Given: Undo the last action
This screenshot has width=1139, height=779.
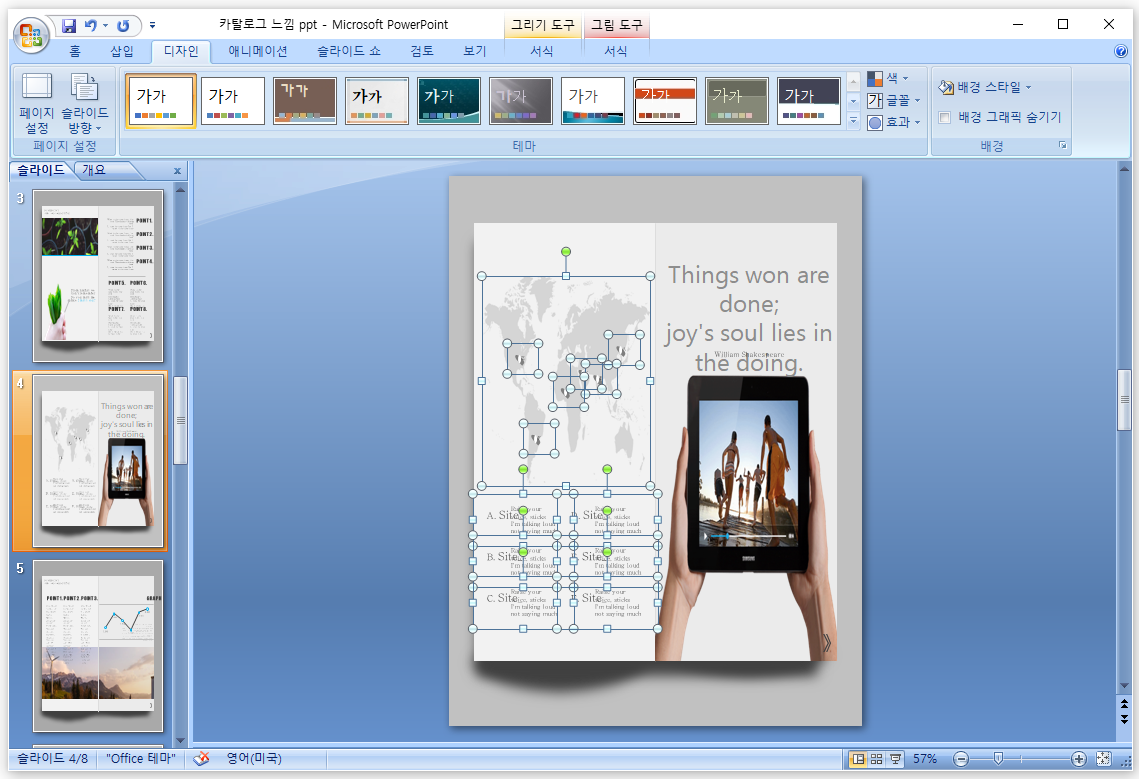Looking at the screenshot, I should click(91, 25).
